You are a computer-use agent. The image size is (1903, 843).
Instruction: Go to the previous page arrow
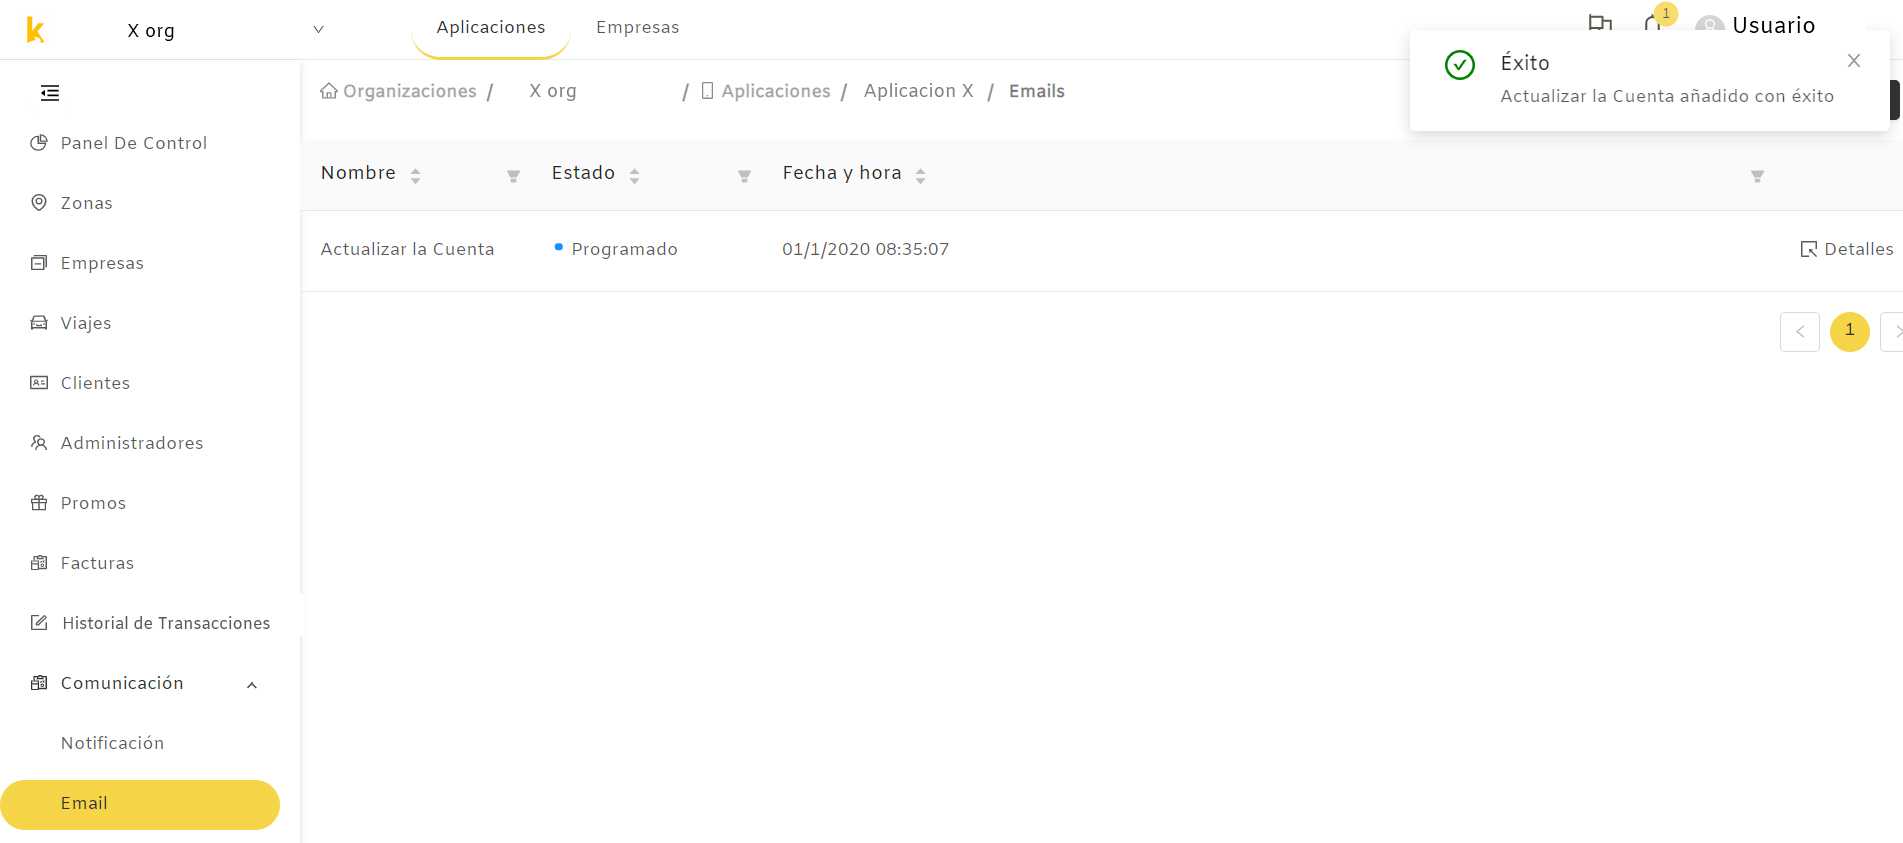(x=1800, y=332)
